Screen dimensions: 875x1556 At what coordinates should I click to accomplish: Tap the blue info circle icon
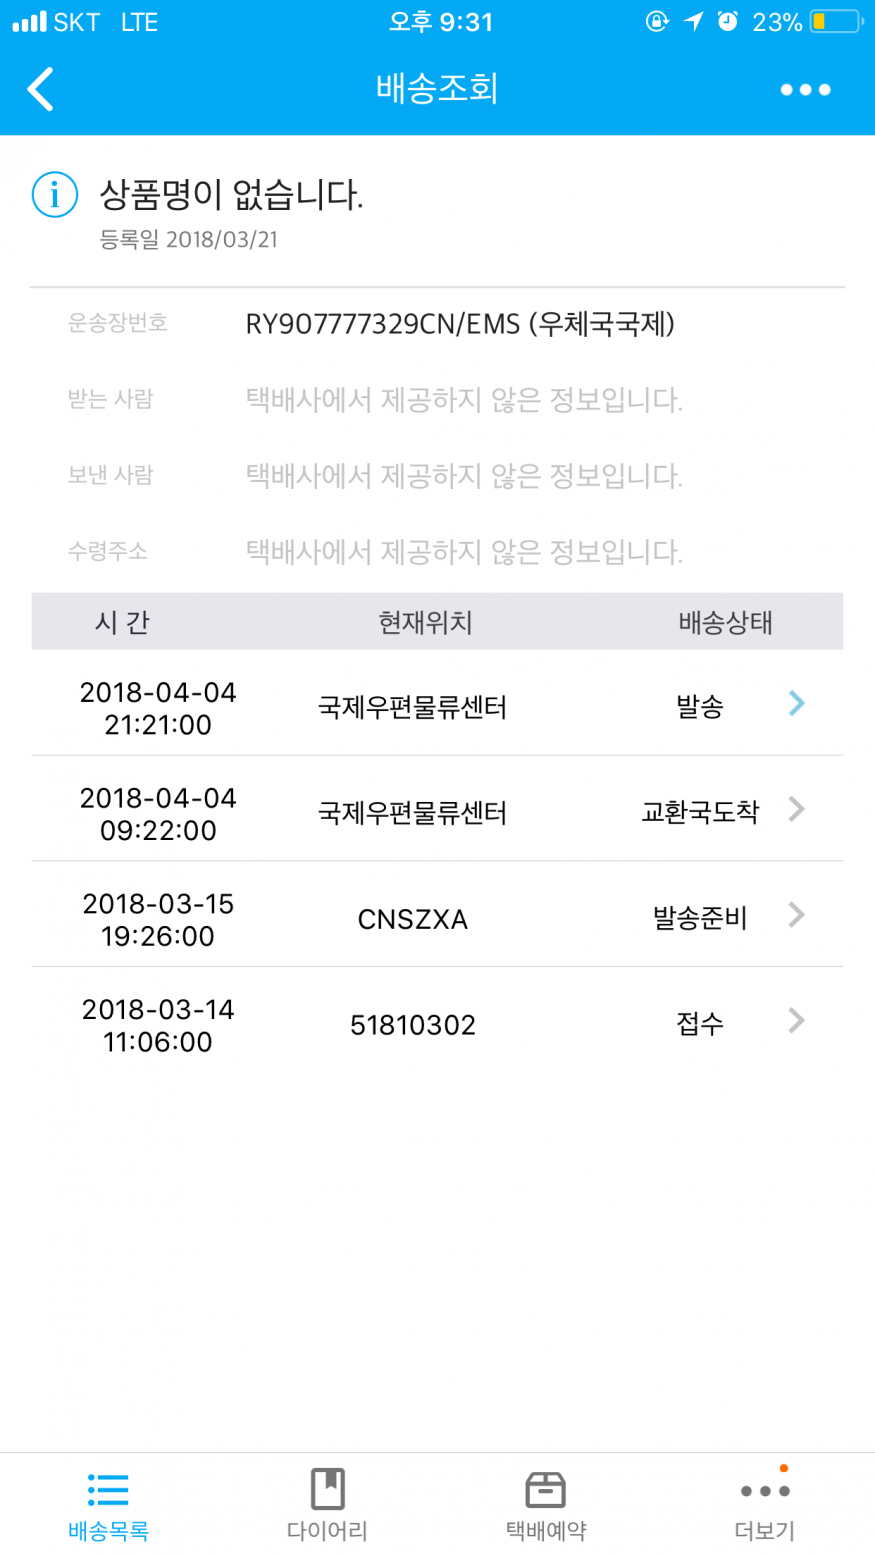[54, 194]
